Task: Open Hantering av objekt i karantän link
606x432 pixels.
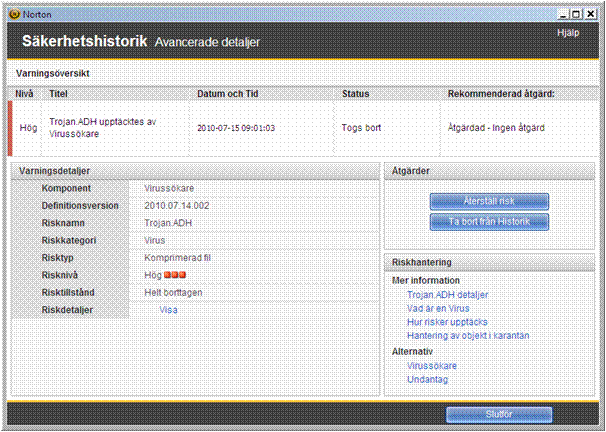Action: (468, 336)
